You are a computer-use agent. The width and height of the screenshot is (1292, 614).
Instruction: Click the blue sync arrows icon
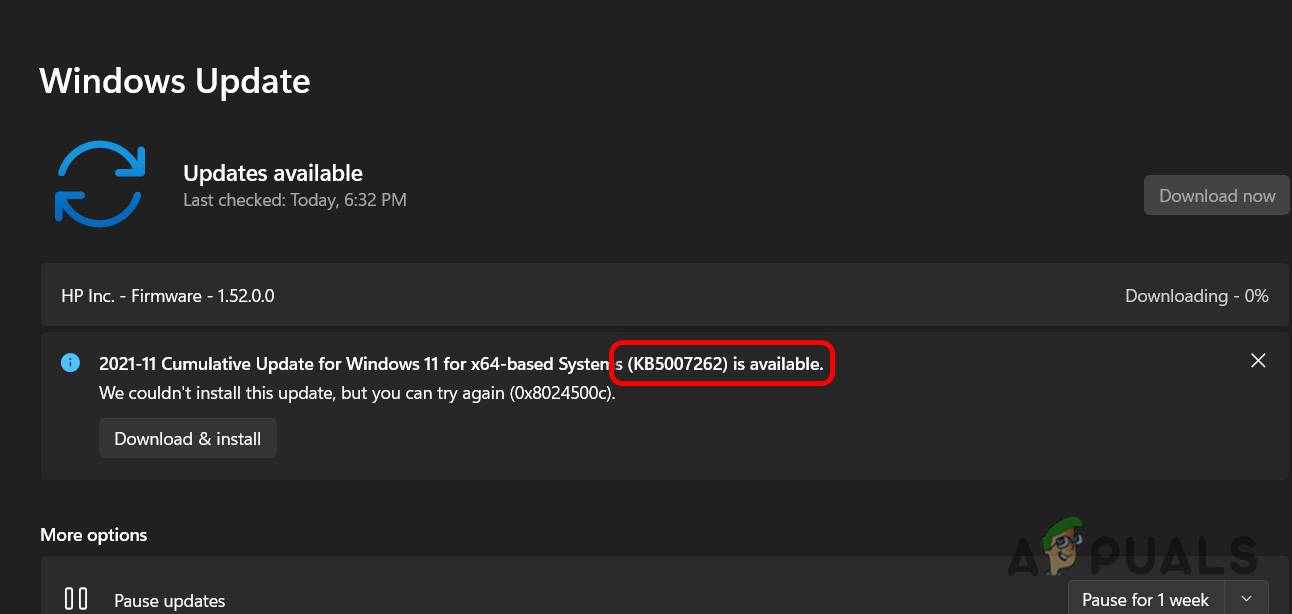[x=99, y=182]
